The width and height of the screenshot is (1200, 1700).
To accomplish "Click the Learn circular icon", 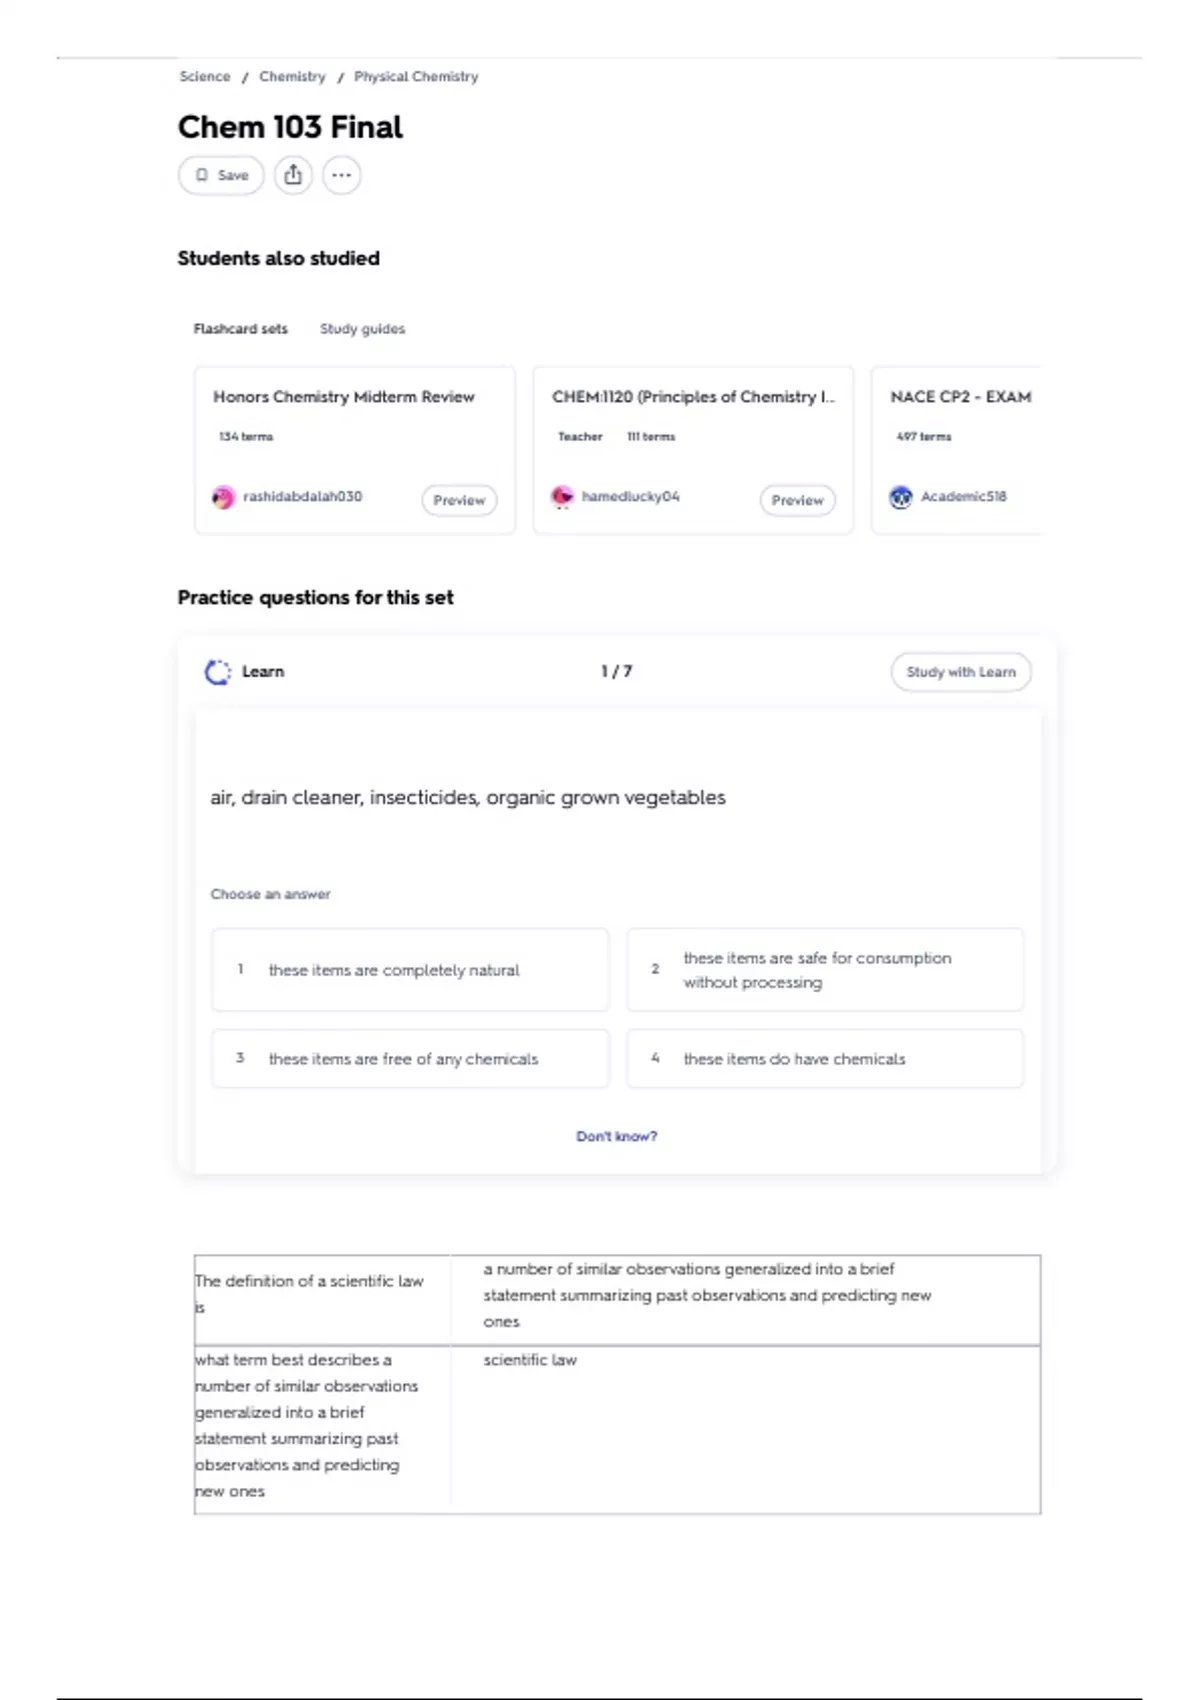I will tap(218, 672).
